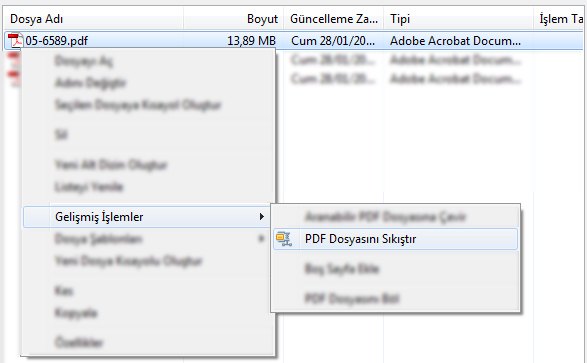Click the PDF icon of 05-6589.pdf

coord(15,40)
